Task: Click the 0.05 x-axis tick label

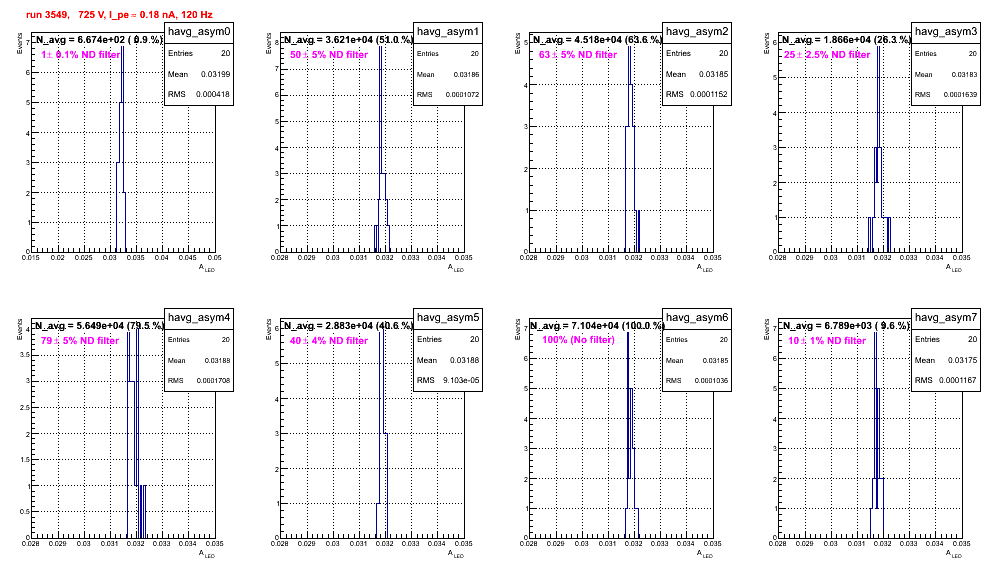Action: [x=215, y=258]
